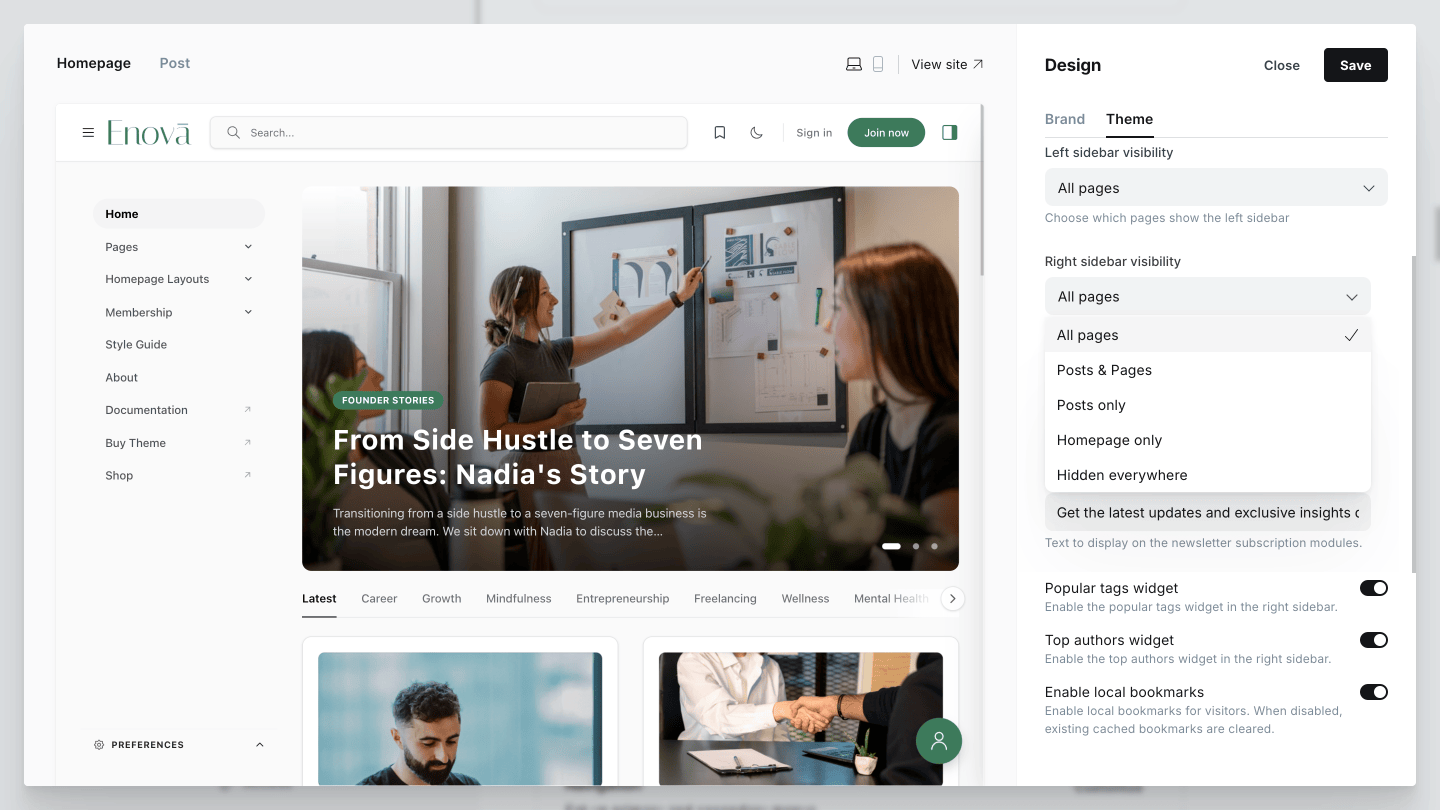This screenshot has height=810, width=1440.
Task: Click the hamburger menu icon beside Enova logo
Action: 88,133
